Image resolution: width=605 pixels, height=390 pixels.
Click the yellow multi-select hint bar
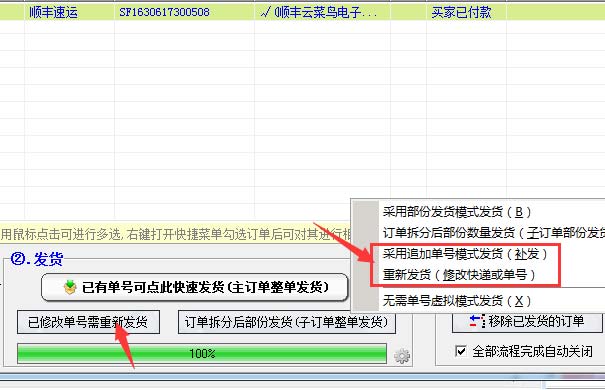[176, 234]
